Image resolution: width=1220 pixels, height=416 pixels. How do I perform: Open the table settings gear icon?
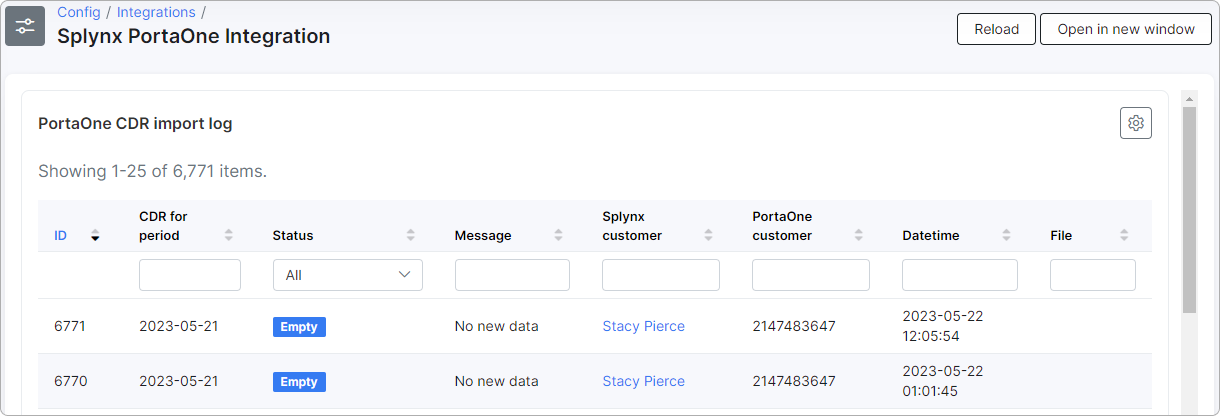(x=1135, y=123)
